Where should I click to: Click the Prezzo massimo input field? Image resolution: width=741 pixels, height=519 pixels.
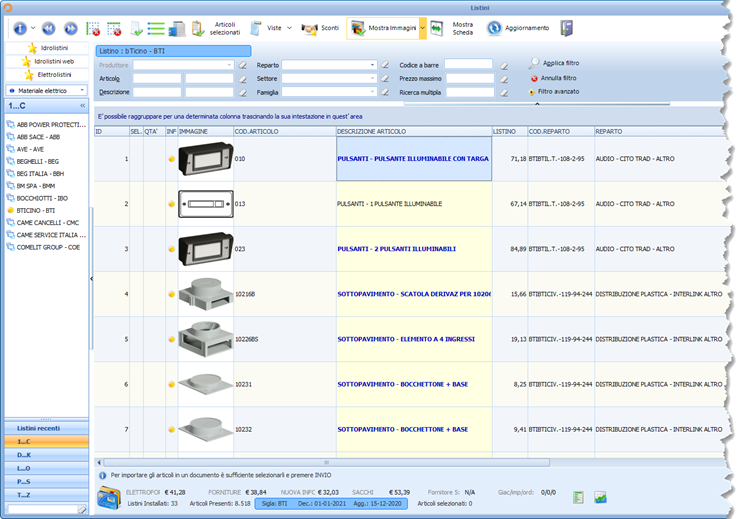point(470,78)
